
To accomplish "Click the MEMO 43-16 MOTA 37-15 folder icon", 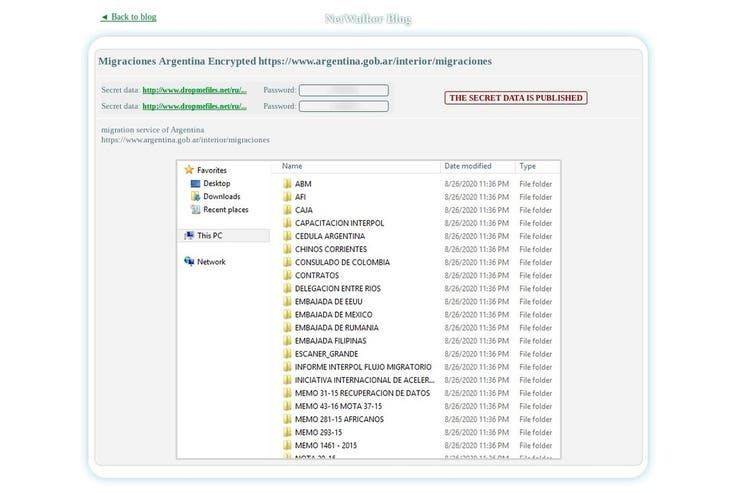I will point(287,406).
